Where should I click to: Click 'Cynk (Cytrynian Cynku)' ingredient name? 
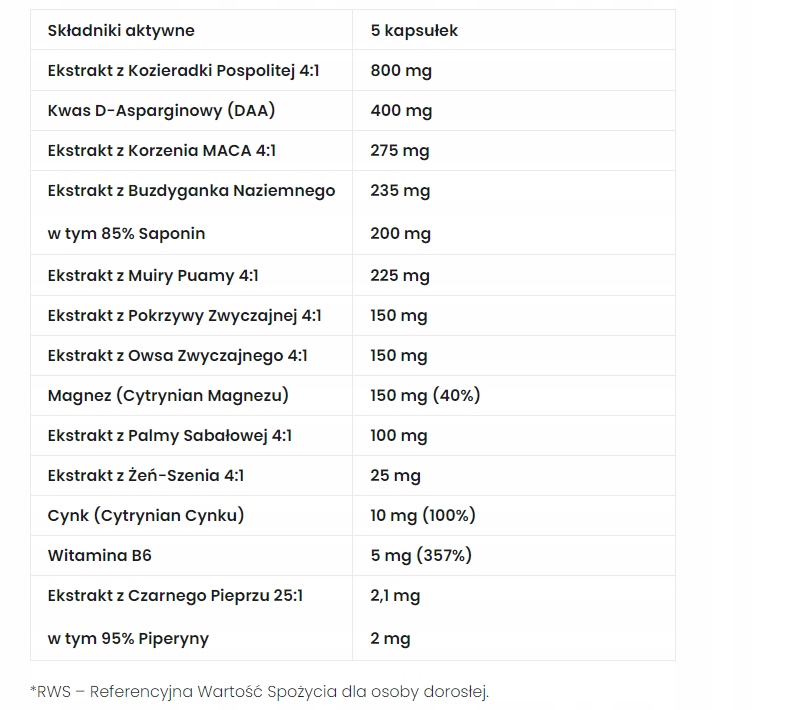pyautogui.click(x=146, y=515)
